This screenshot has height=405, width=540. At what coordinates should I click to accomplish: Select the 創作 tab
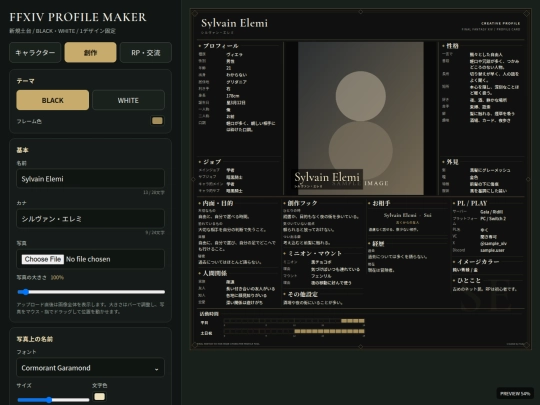tap(90, 53)
